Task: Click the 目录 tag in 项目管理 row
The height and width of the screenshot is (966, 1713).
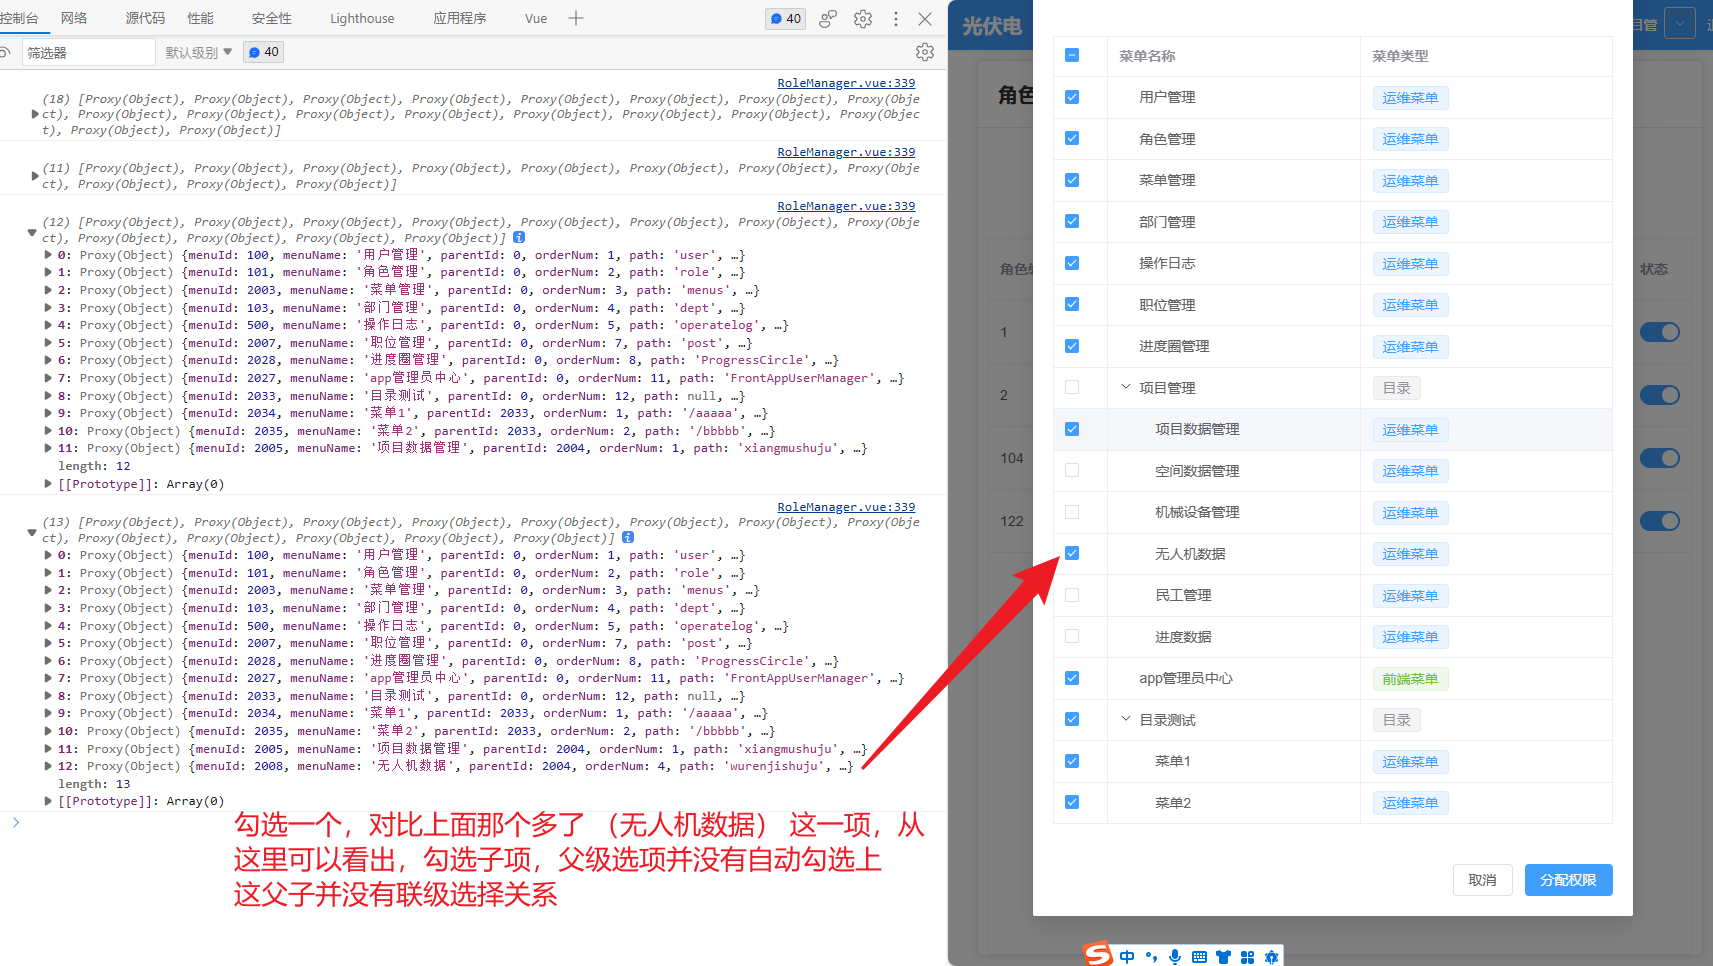Action: pos(1397,388)
